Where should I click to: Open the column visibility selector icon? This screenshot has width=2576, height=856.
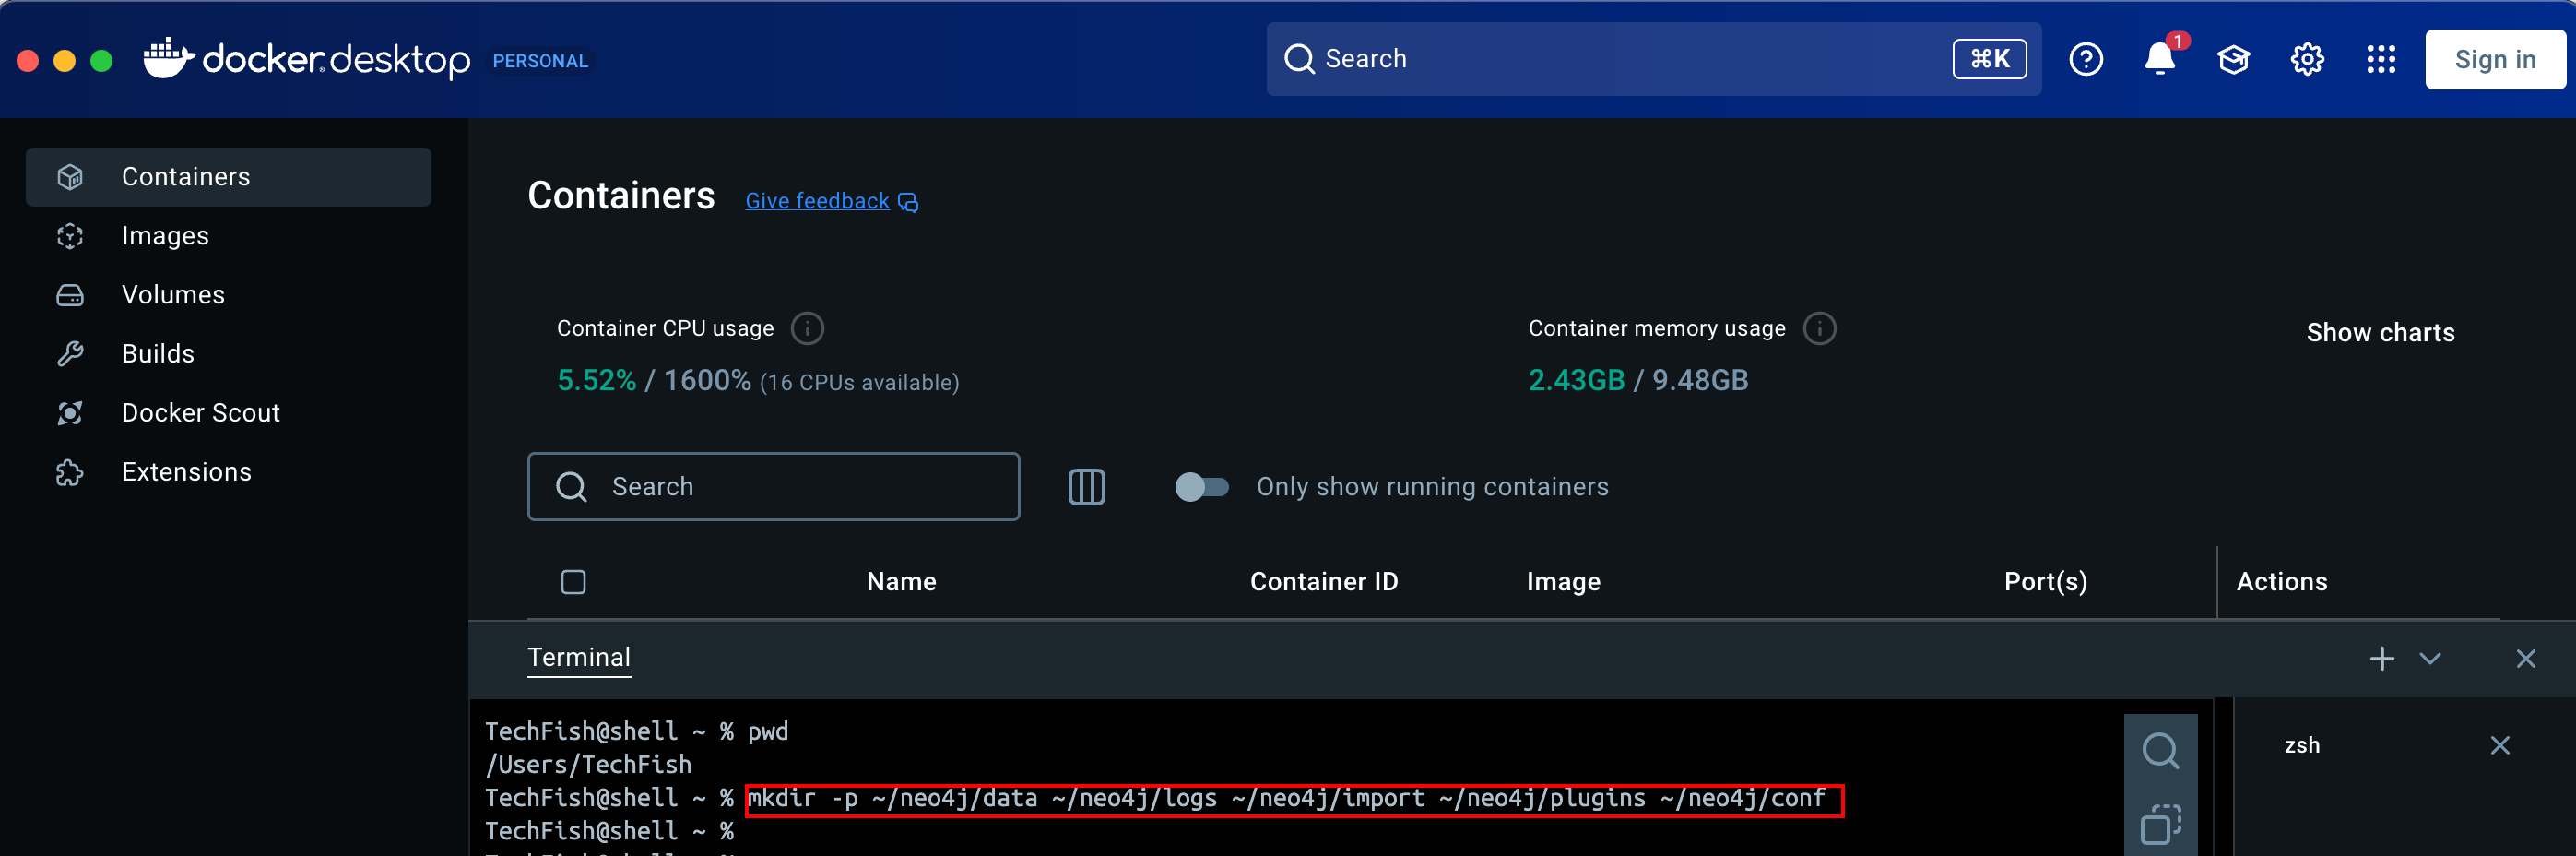coord(1086,487)
